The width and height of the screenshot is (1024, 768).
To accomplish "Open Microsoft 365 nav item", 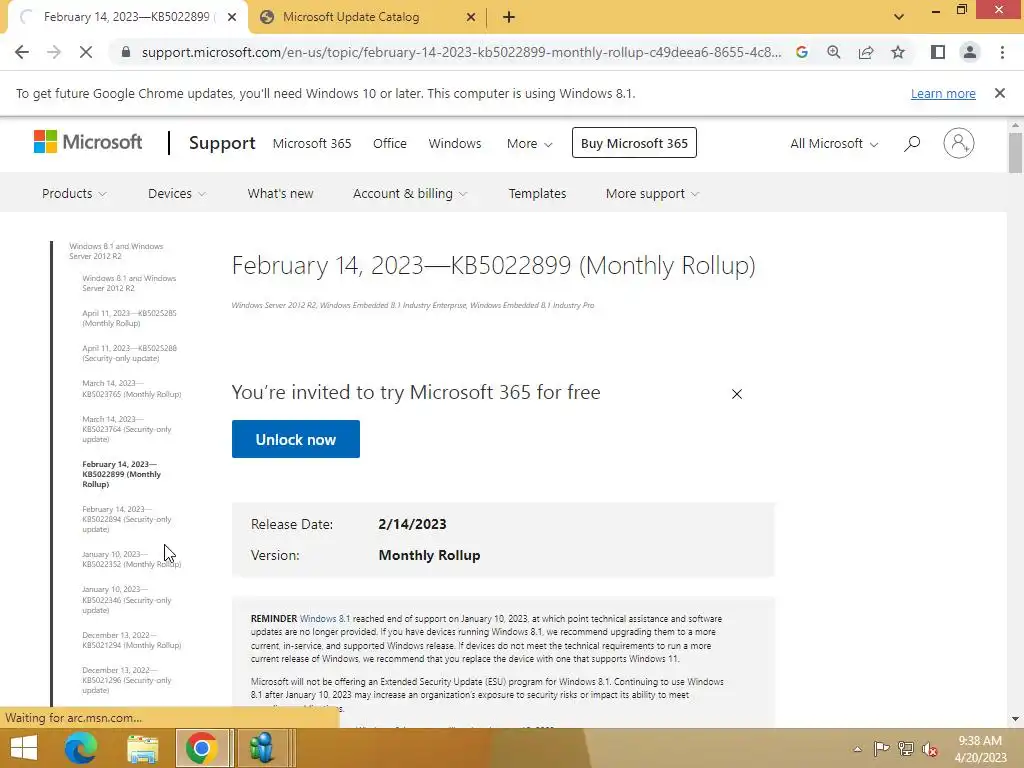I will click(x=312, y=143).
